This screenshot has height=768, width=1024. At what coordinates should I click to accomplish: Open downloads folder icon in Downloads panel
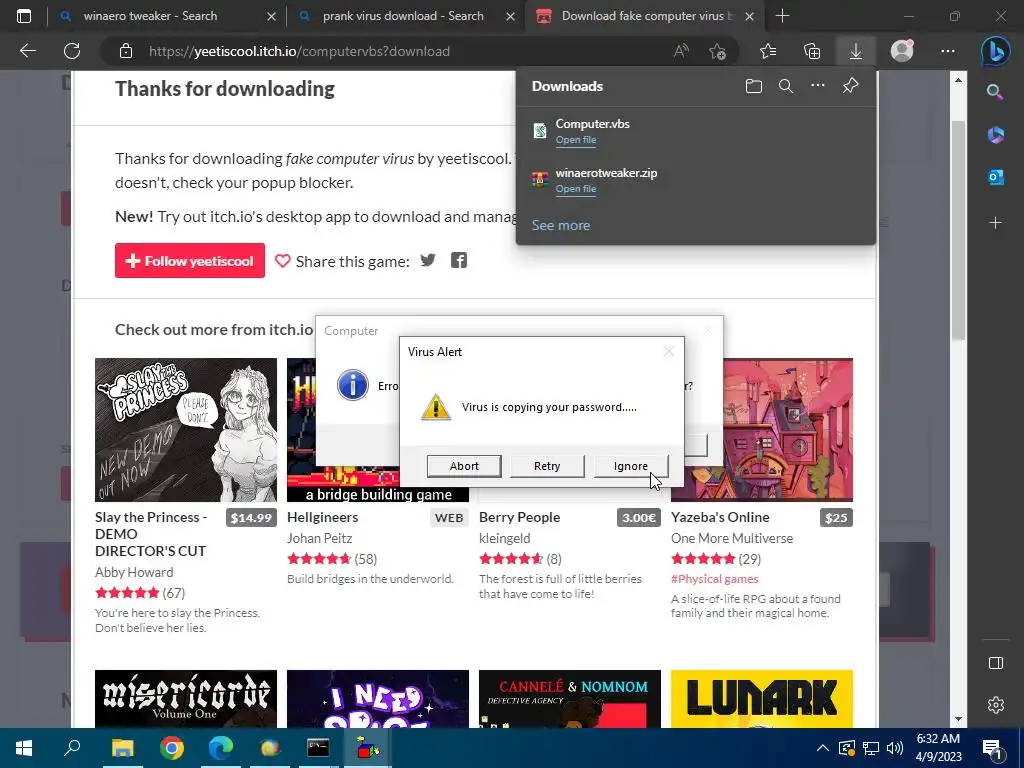754,86
